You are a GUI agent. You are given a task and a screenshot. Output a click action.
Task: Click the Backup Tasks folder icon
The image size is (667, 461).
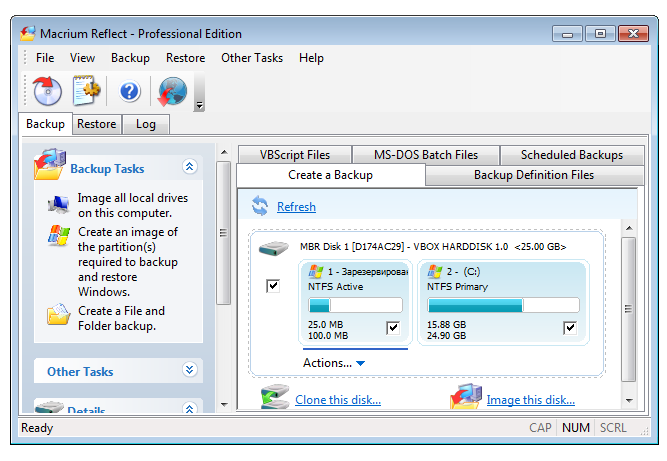pos(50,165)
